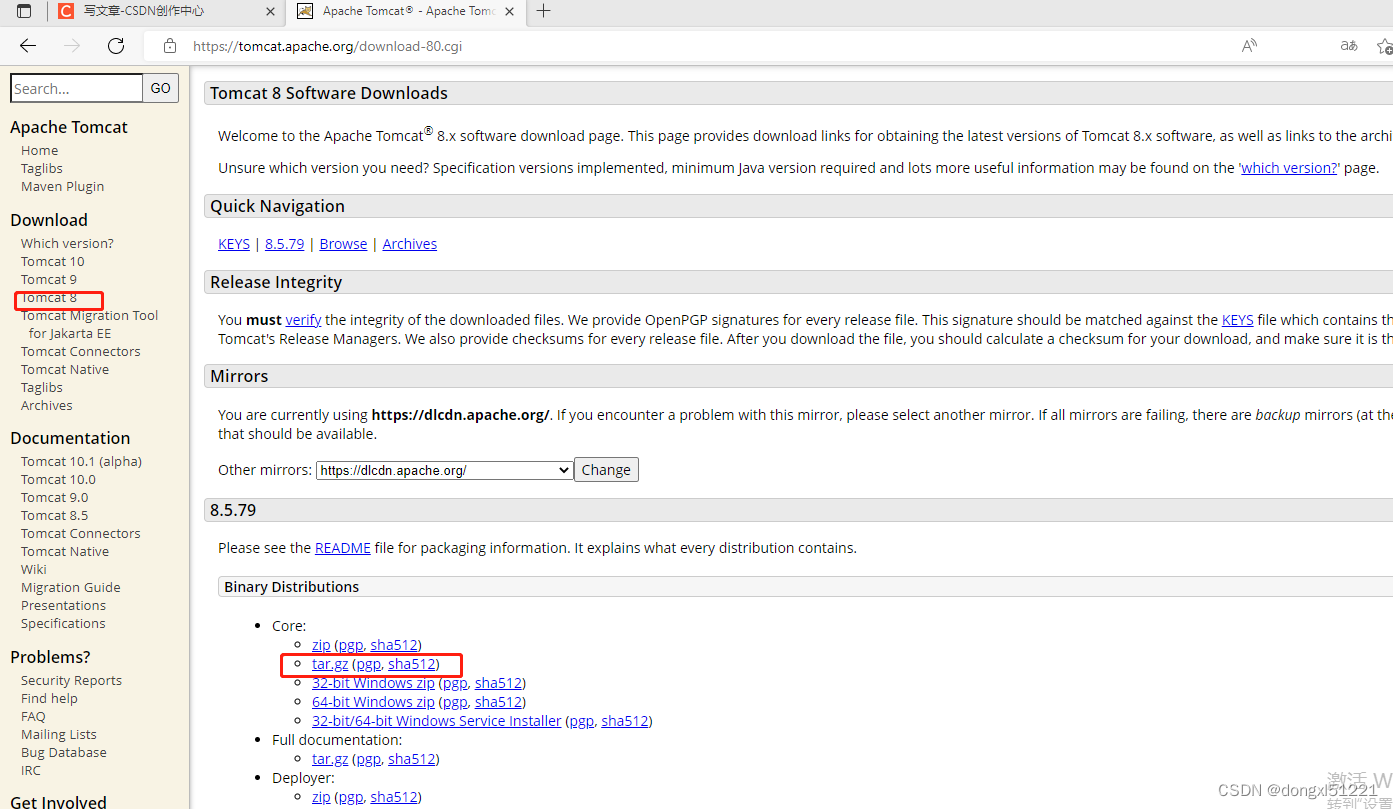Screen dimensions: 1393x809
Task: Open a new tab with plus icon
Action: tap(543, 11)
